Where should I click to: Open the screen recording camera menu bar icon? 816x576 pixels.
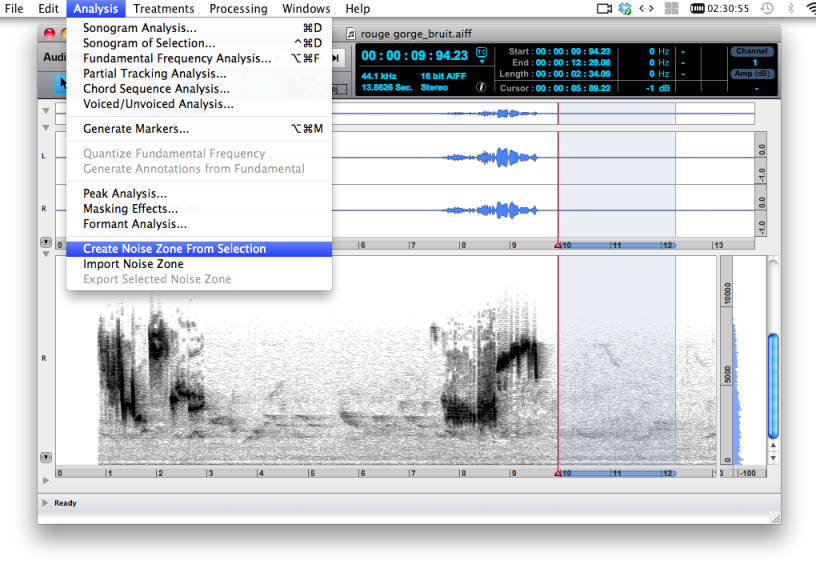[x=604, y=8]
